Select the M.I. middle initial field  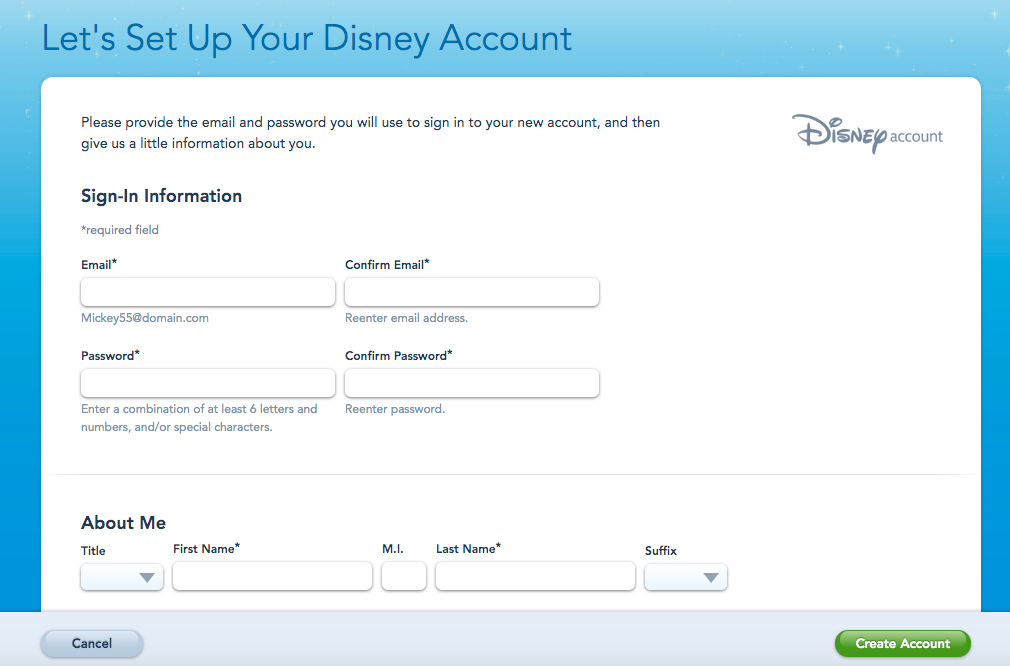[404, 576]
